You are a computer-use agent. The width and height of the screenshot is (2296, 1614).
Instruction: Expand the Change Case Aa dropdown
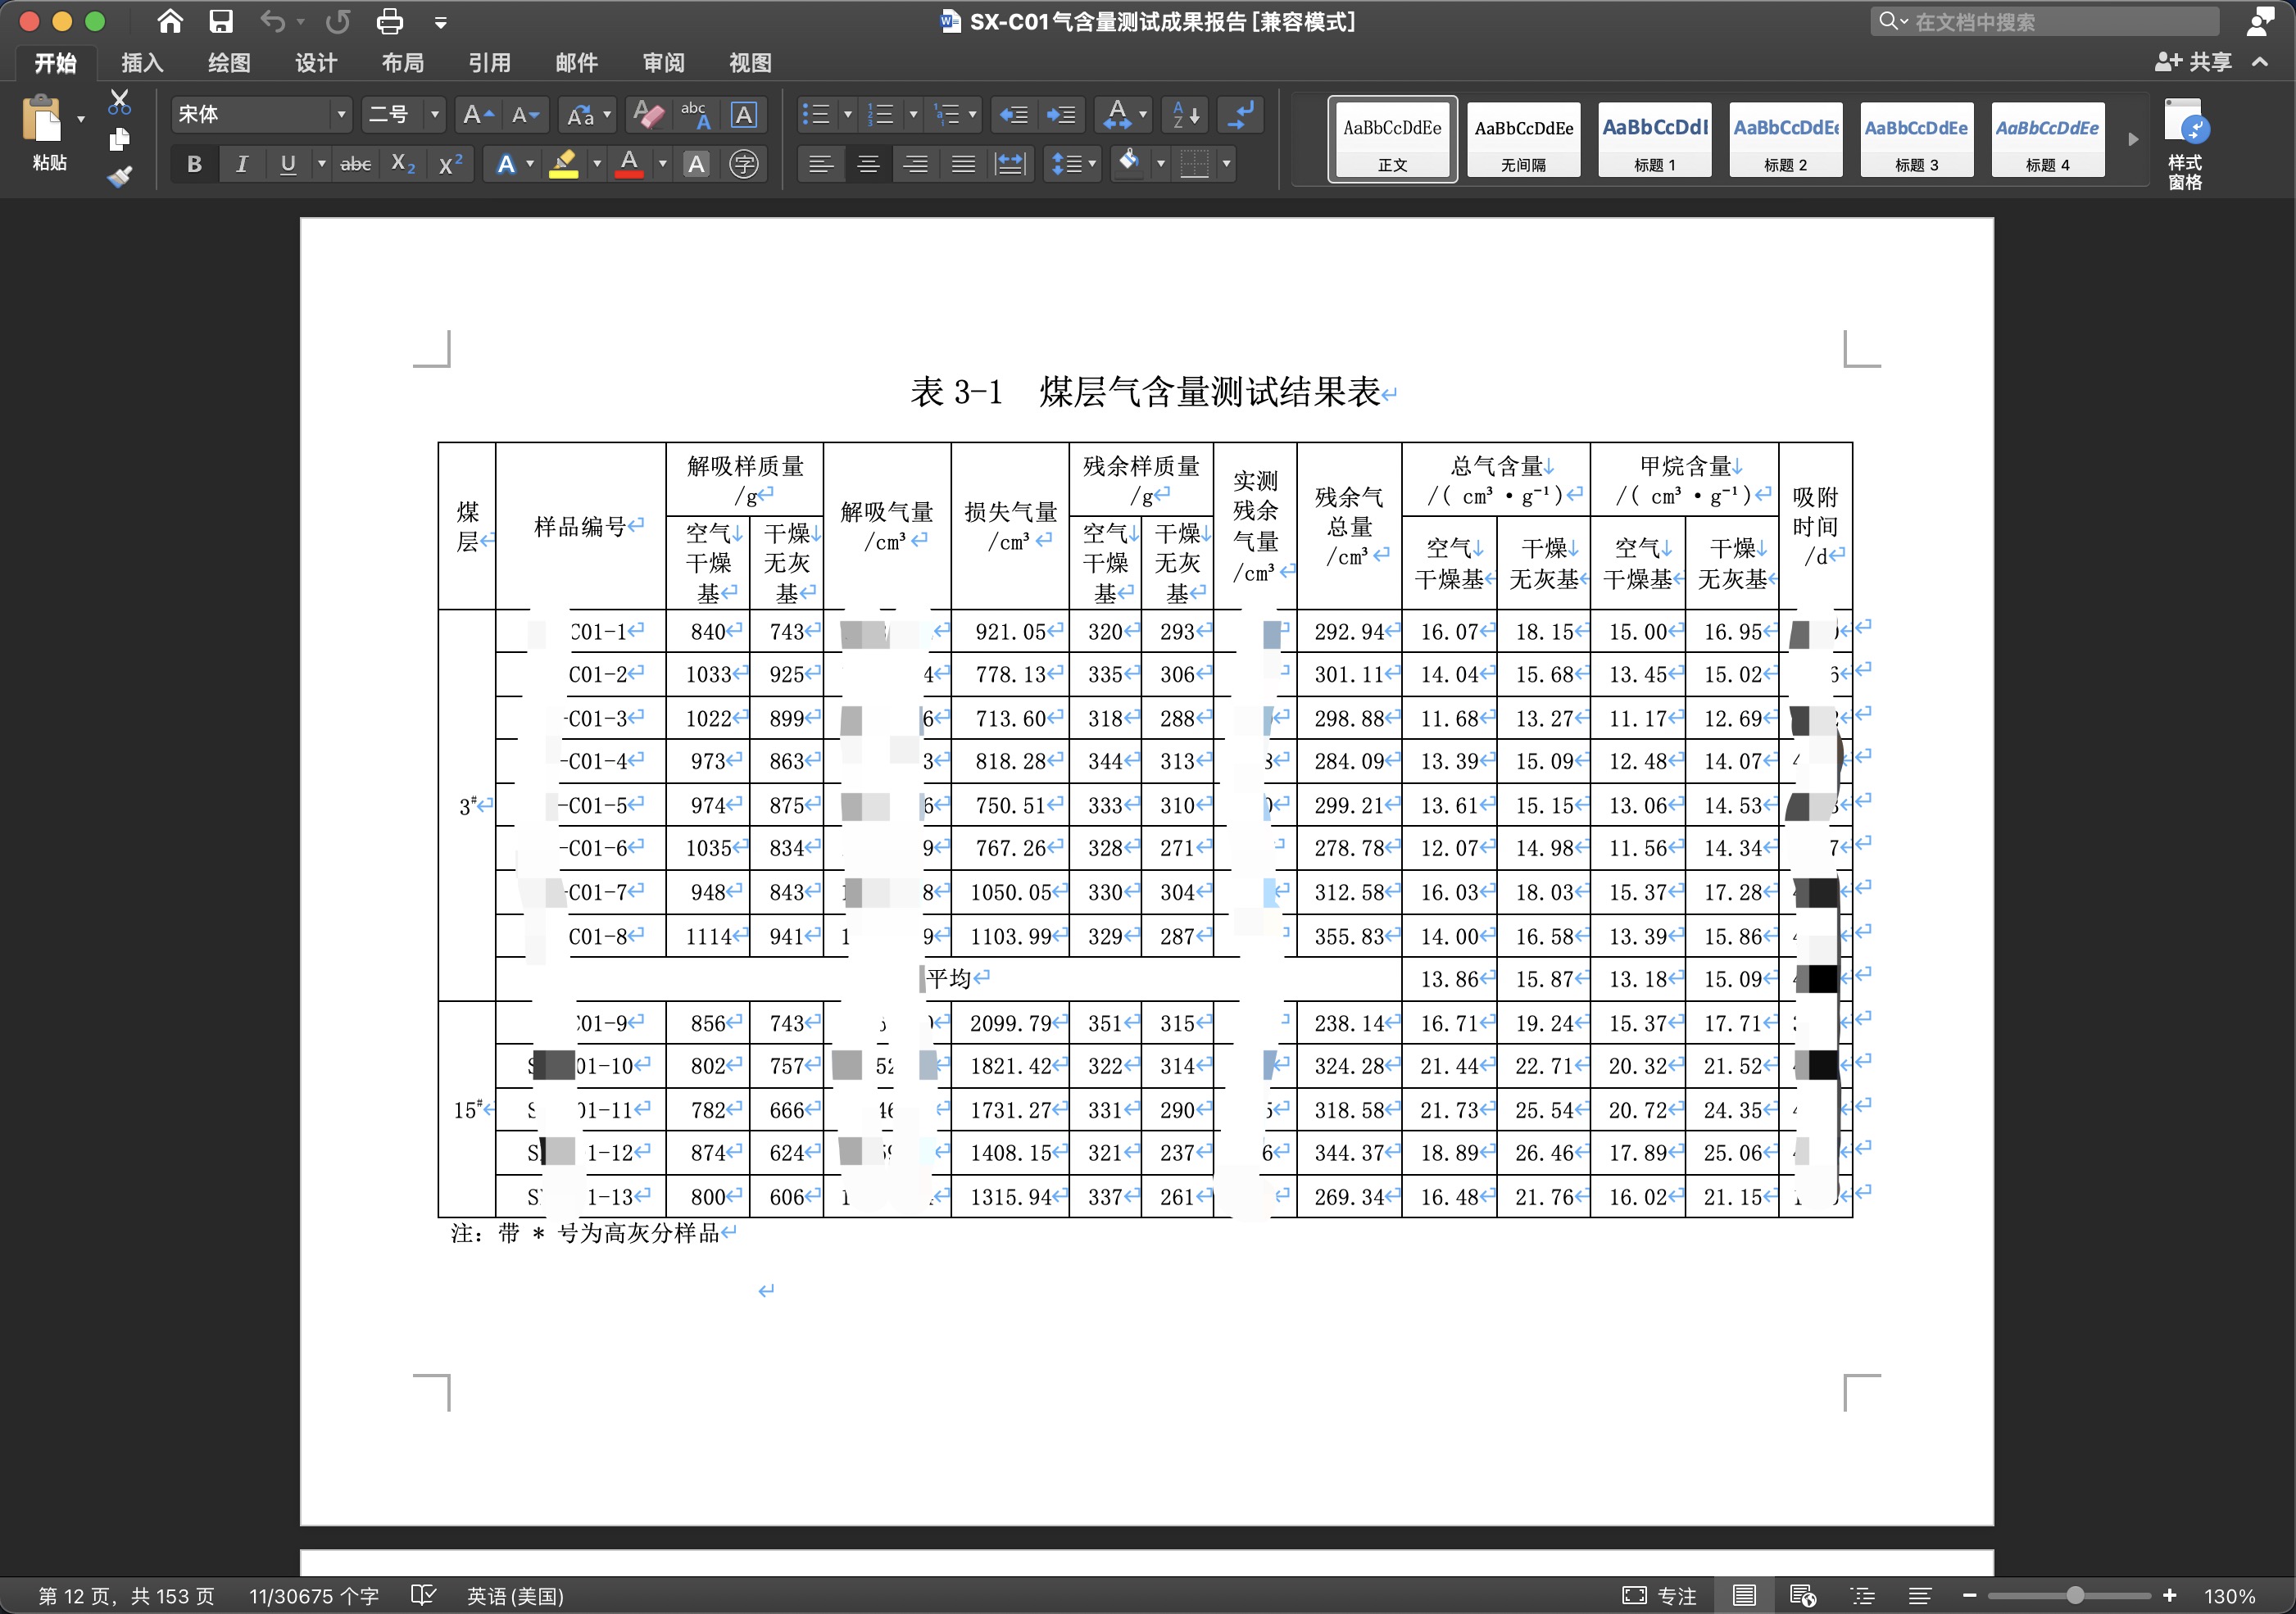[606, 115]
